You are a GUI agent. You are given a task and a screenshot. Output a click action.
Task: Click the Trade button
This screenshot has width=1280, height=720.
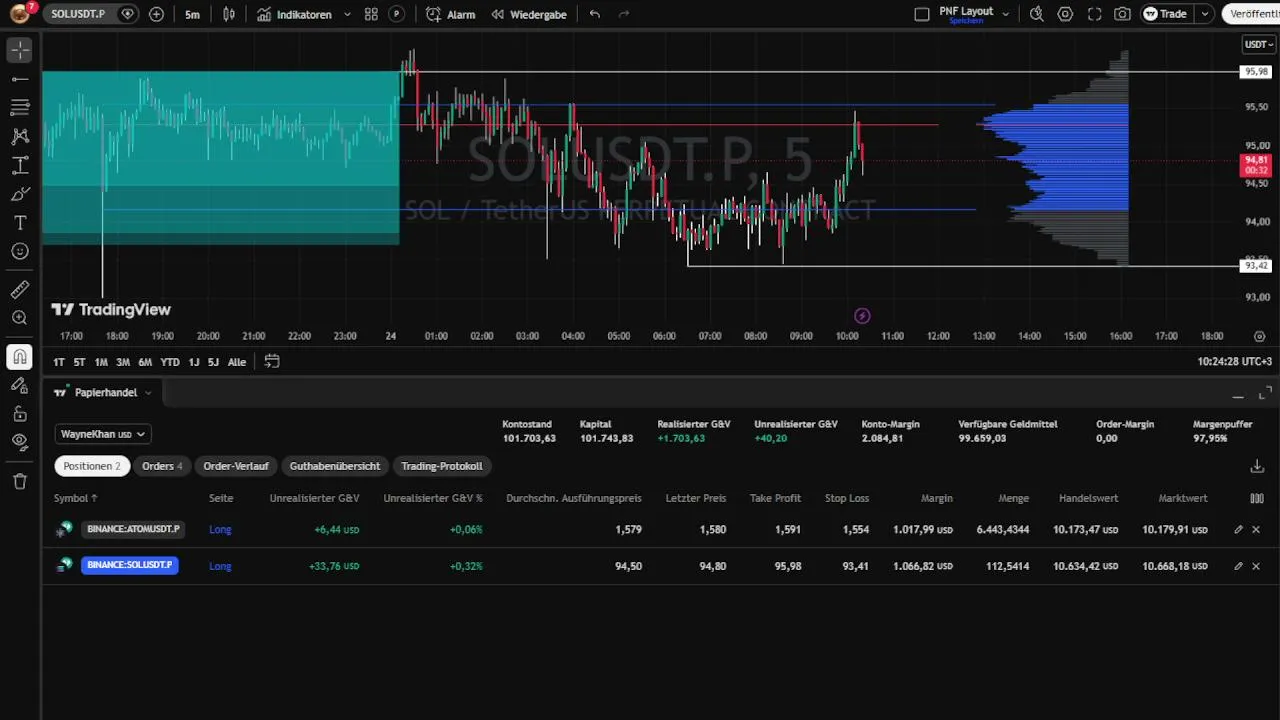[1165, 14]
